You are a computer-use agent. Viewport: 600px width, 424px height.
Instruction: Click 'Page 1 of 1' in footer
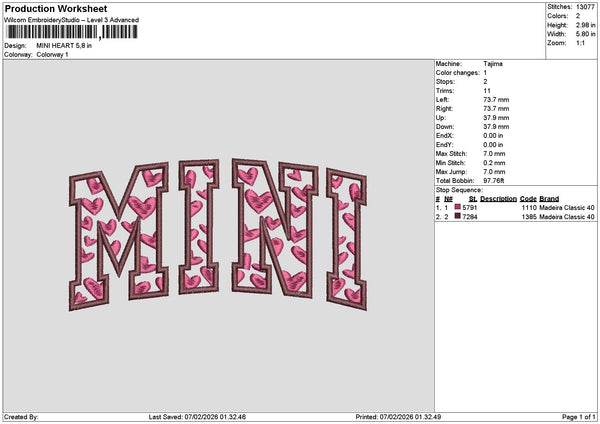(579, 417)
